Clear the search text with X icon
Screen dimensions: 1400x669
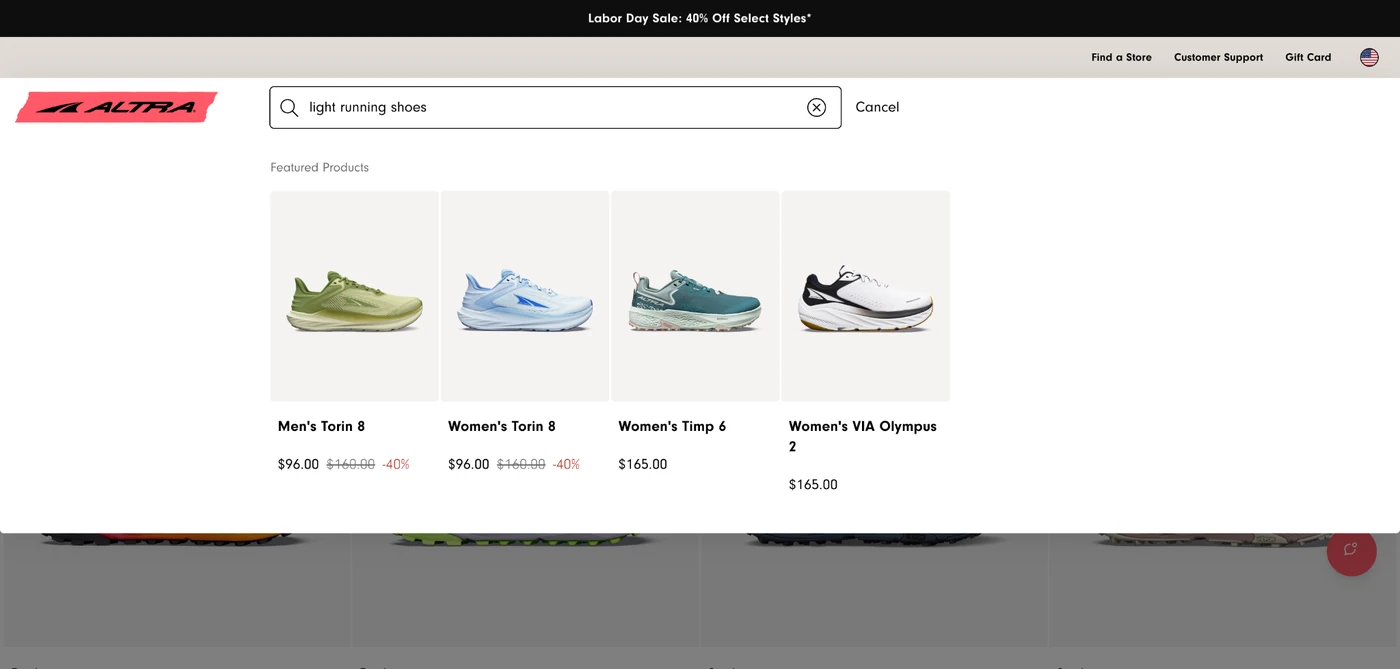pyautogui.click(x=817, y=107)
